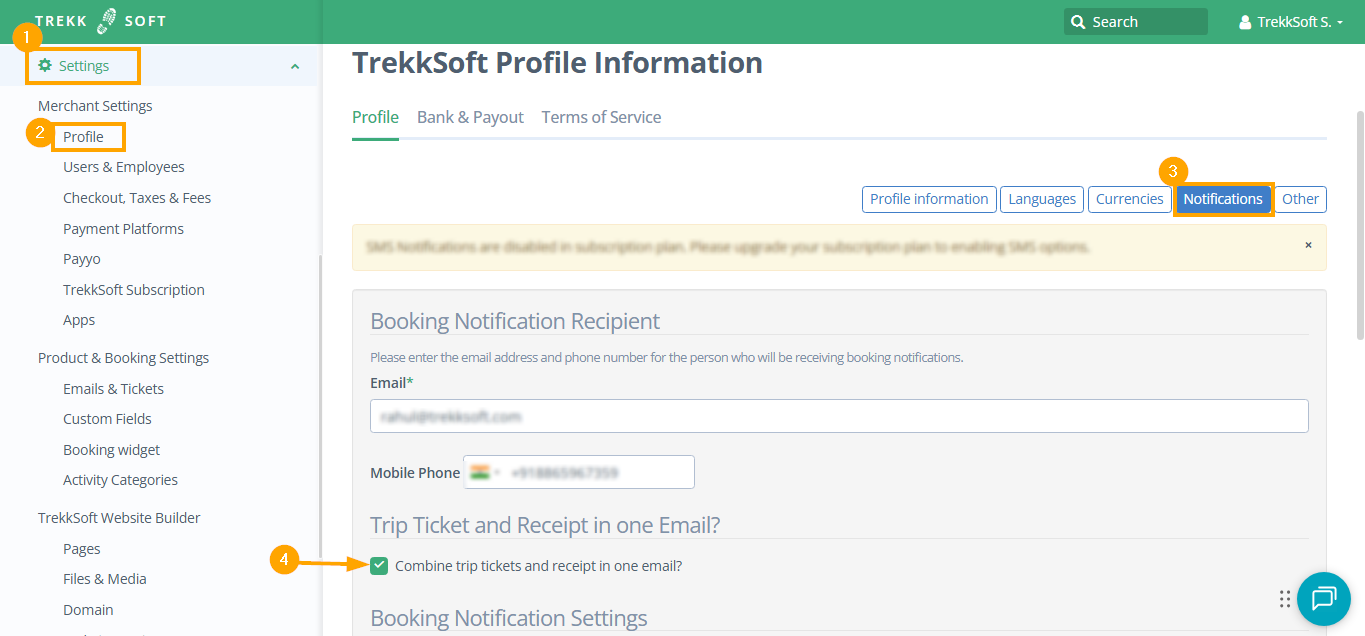The image size is (1365, 636).
Task: Open the Terms of Service tab
Action: pyautogui.click(x=601, y=117)
